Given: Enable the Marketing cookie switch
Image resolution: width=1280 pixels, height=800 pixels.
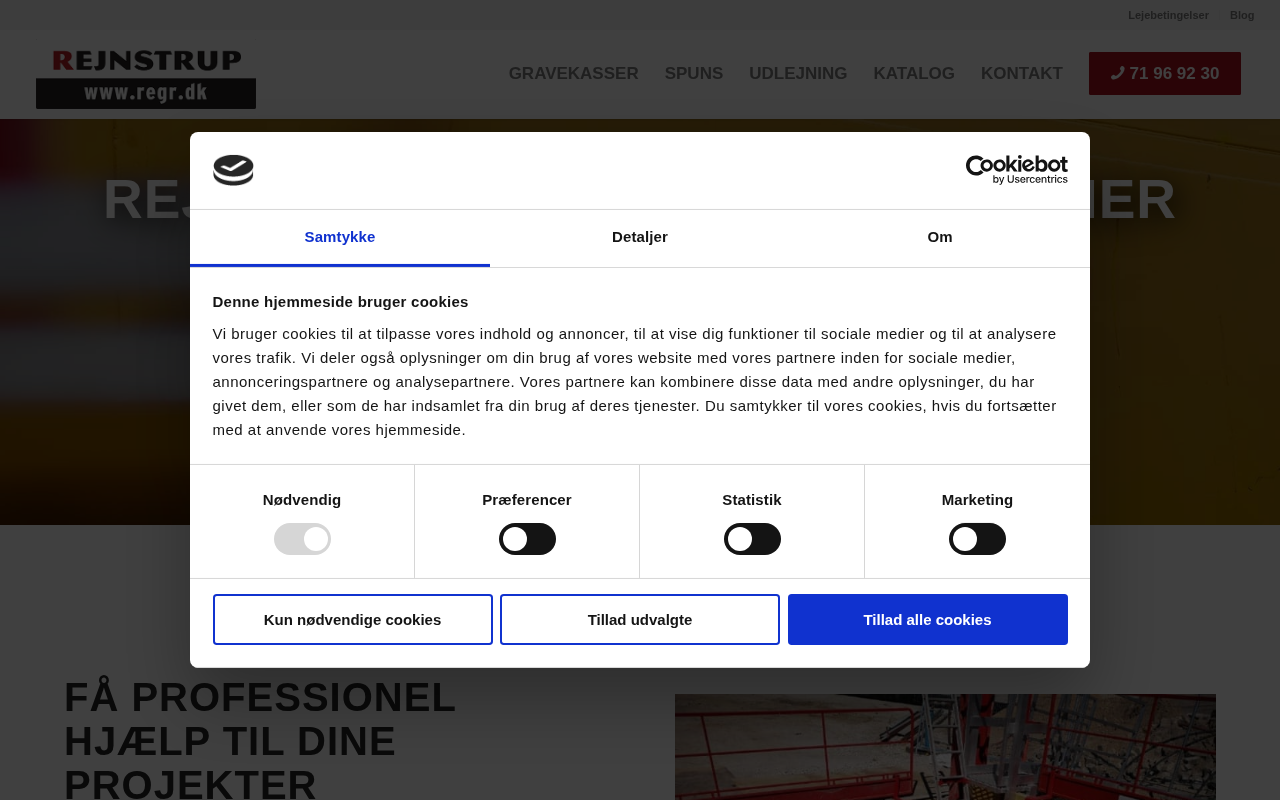Looking at the screenshot, I should 977,539.
